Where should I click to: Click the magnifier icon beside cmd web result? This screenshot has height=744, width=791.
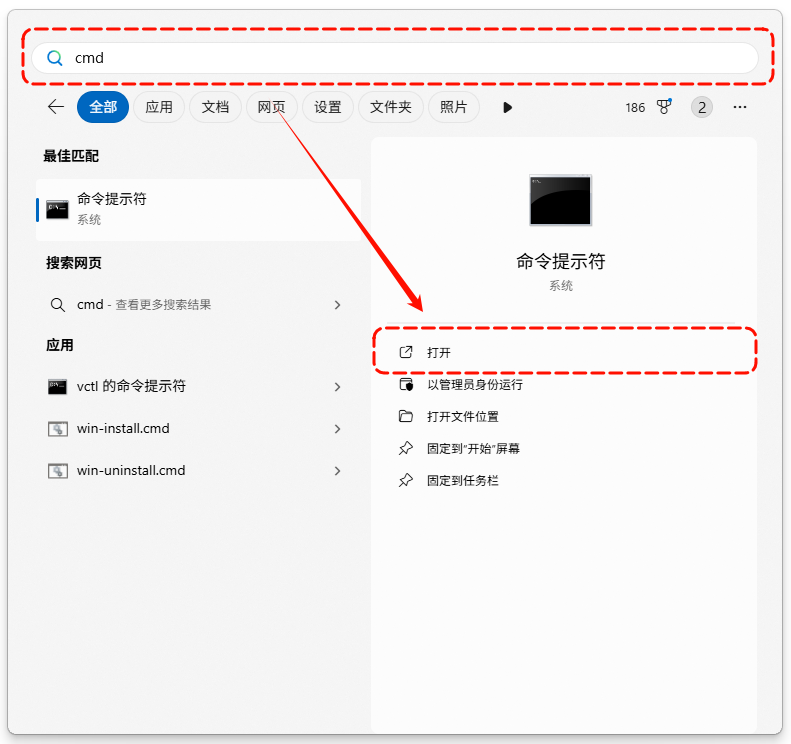(58, 305)
